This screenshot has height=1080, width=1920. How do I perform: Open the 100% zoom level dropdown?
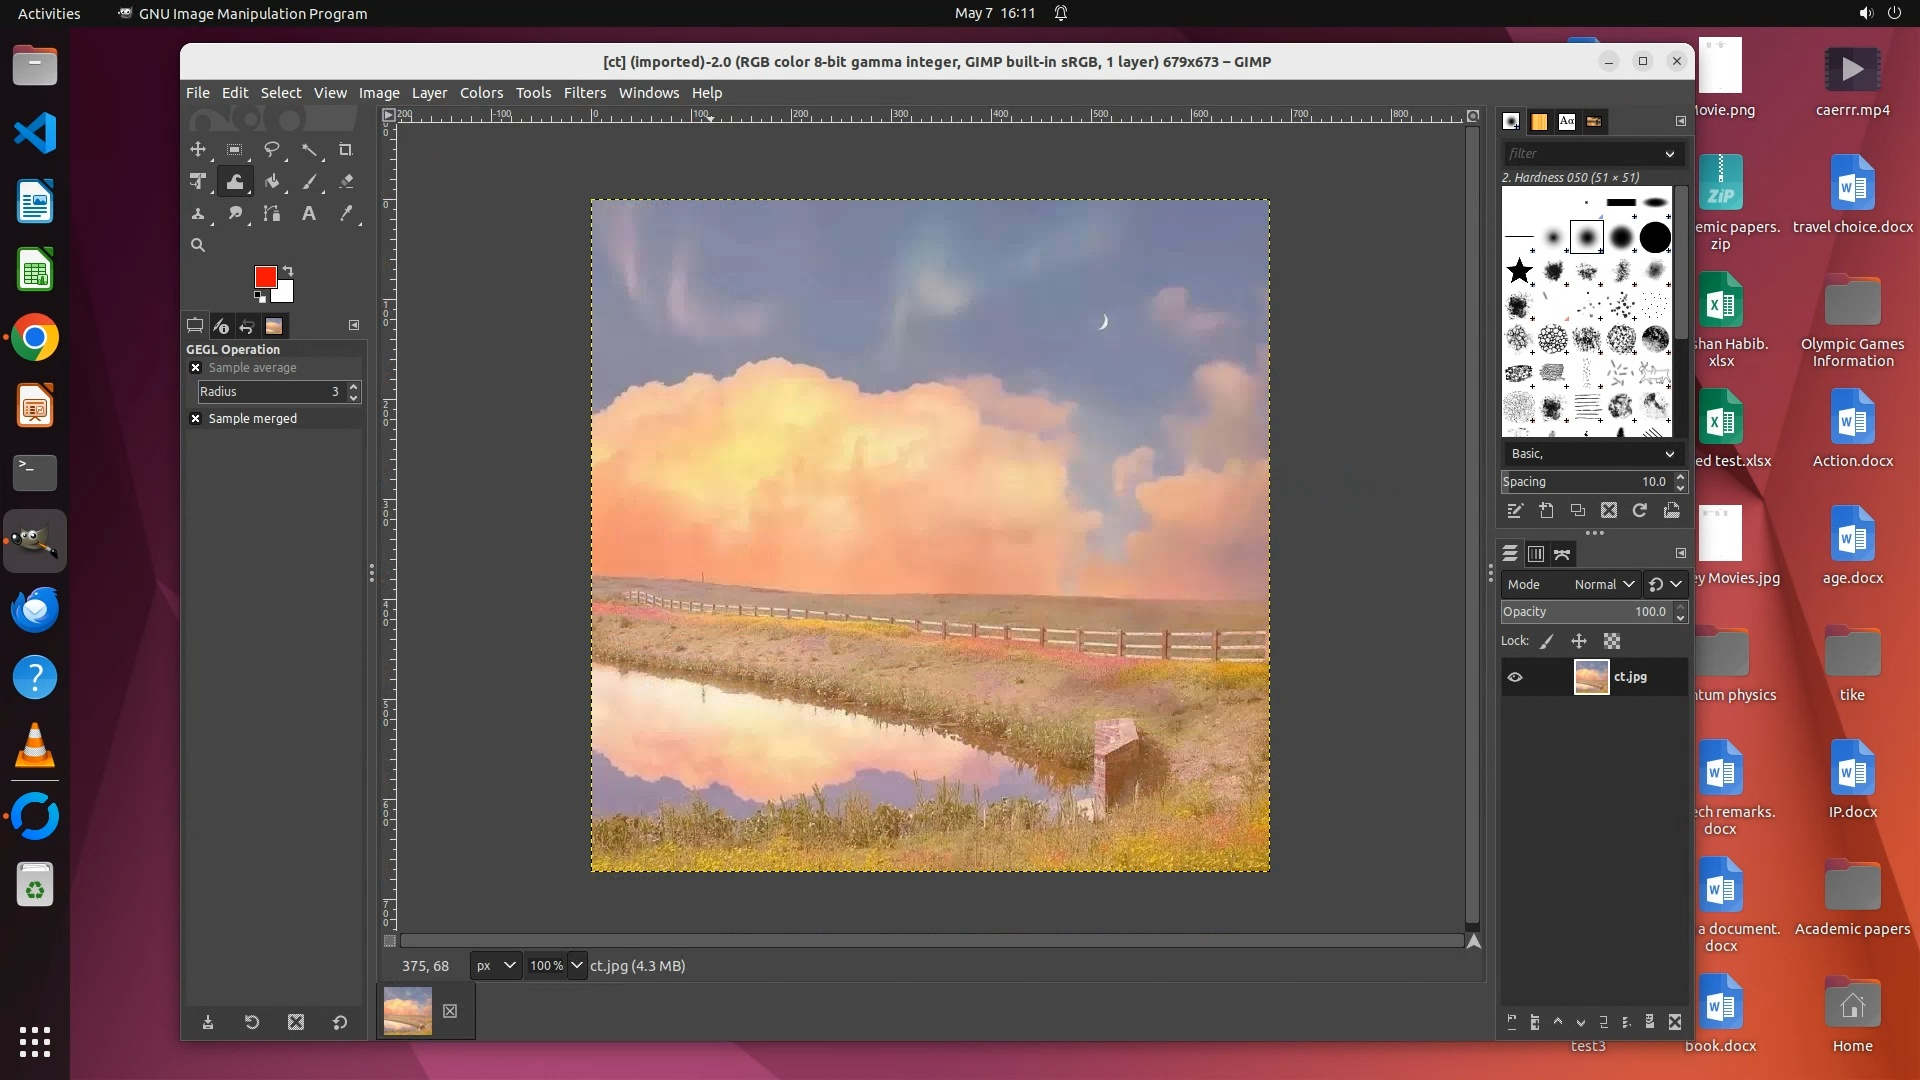(x=577, y=966)
